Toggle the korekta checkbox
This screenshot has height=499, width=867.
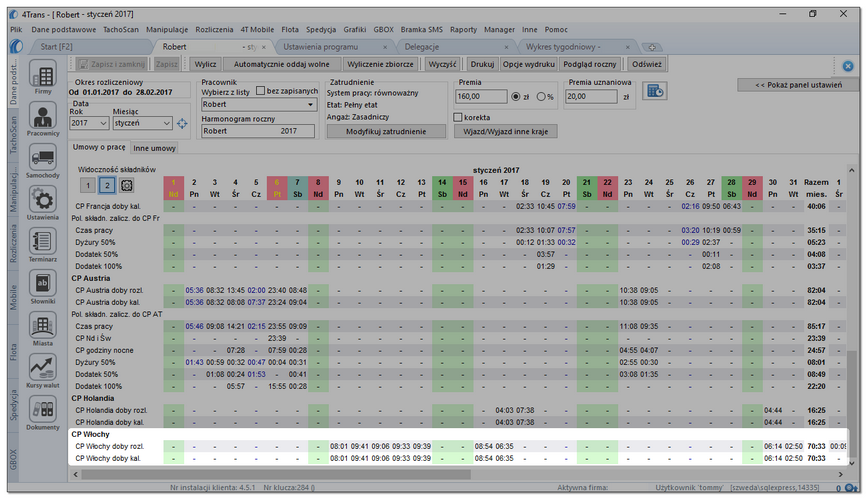(457, 117)
